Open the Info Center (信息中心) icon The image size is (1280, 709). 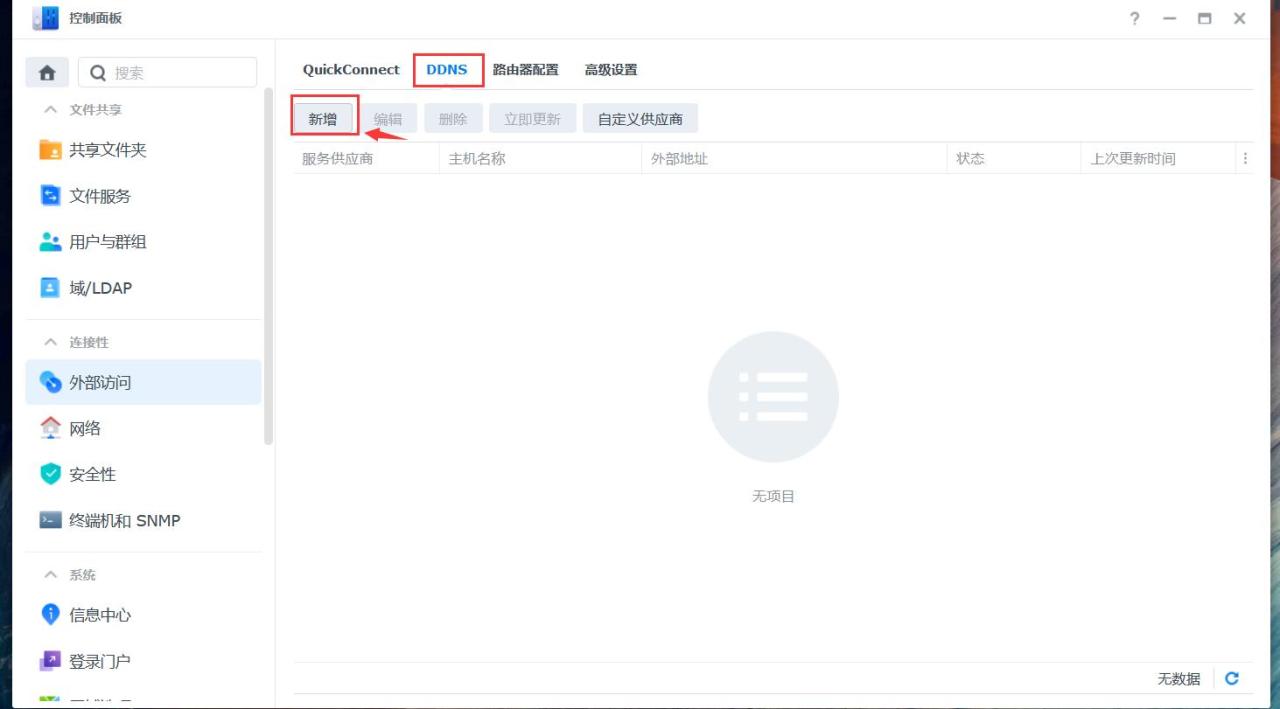(x=50, y=615)
